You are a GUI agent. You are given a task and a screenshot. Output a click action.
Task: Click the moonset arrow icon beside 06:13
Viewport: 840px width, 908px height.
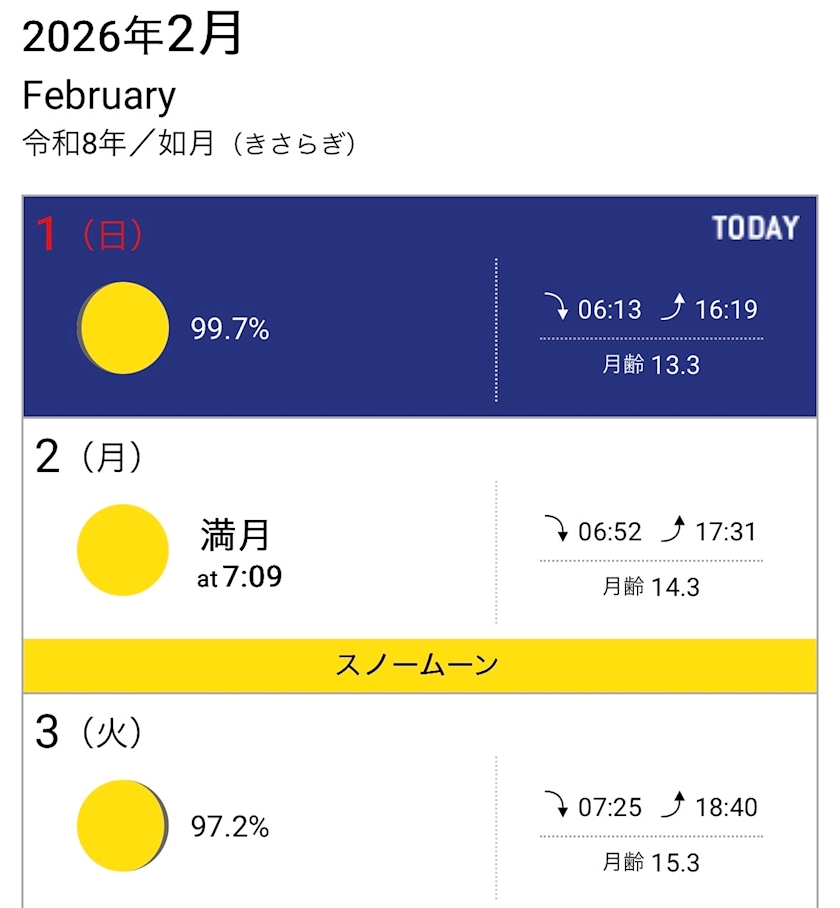tap(556, 307)
